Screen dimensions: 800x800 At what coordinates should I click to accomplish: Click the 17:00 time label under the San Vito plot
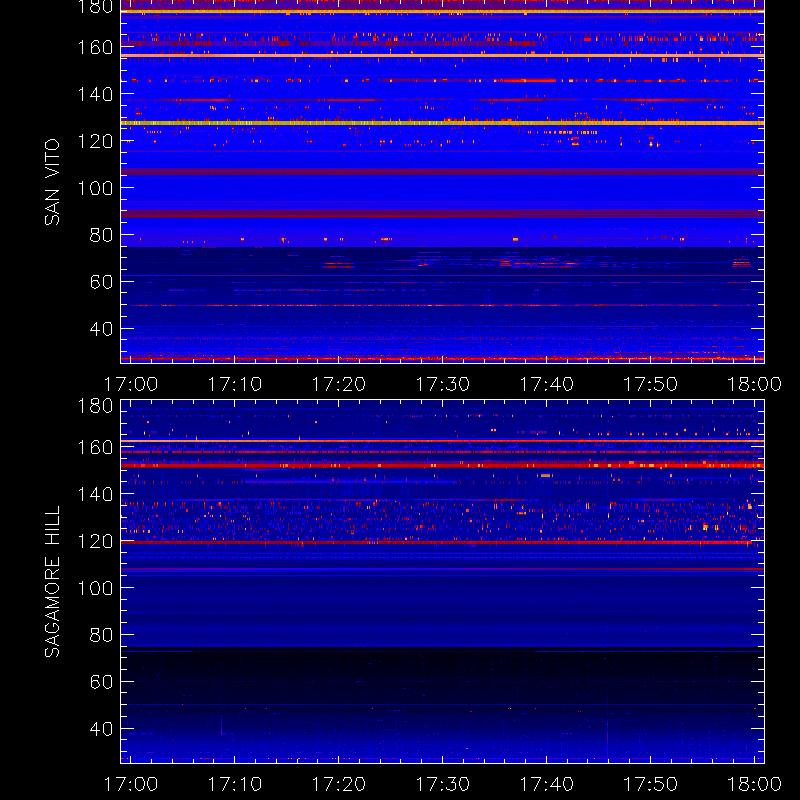(x=131, y=384)
